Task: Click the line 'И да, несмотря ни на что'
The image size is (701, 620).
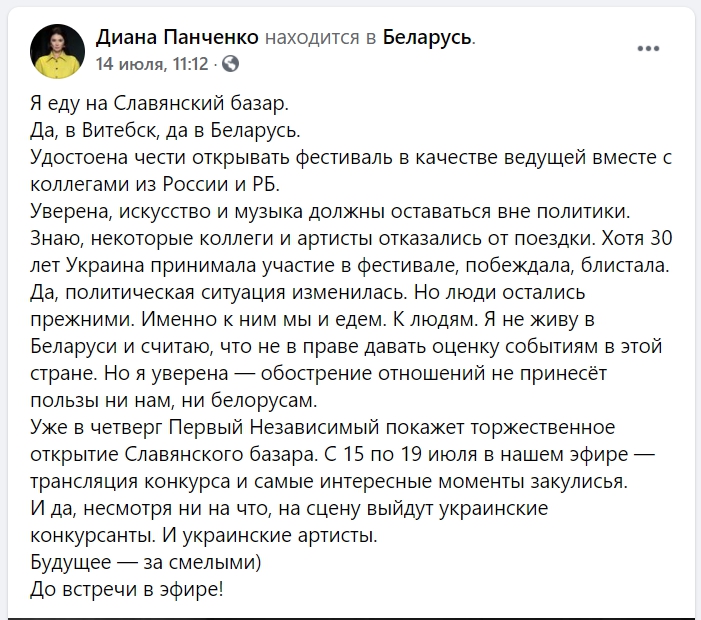Action: click(x=289, y=509)
